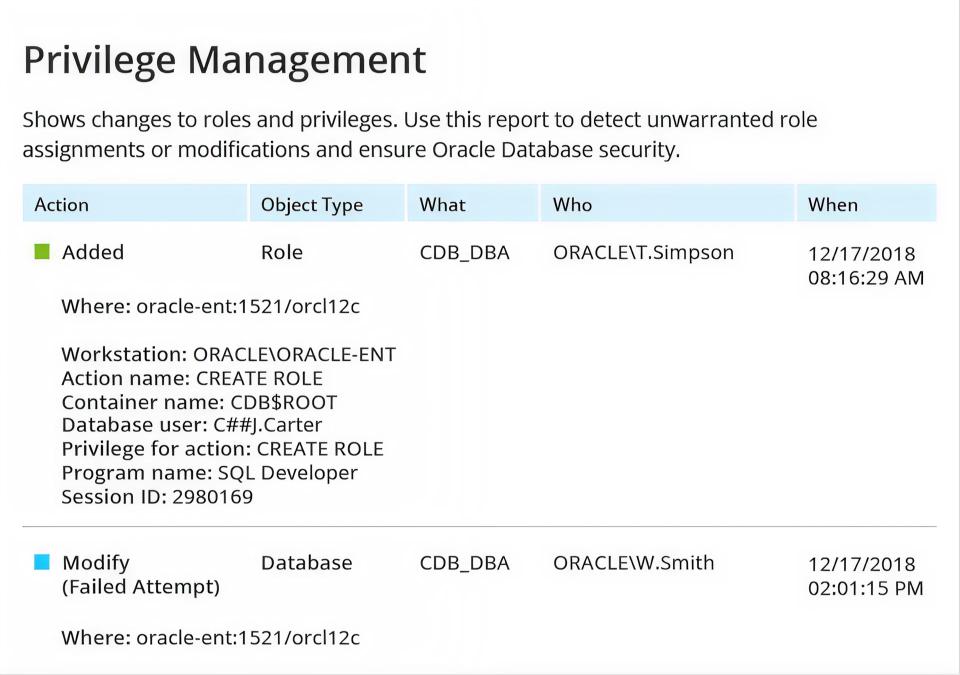Click the 08:16:29 AM timestamp
The height and width of the screenshot is (675, 960).
pos(866,278)
